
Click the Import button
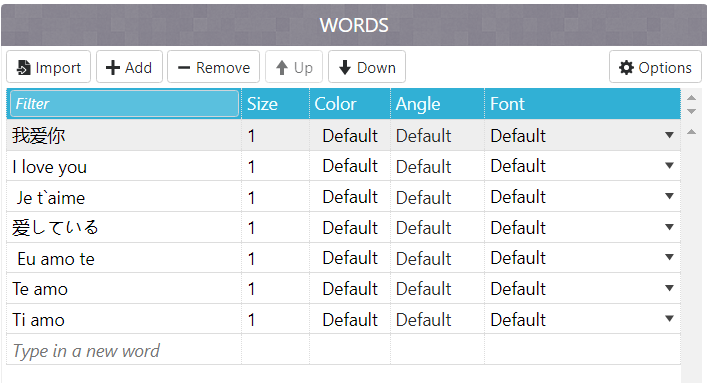coord(49,67)
